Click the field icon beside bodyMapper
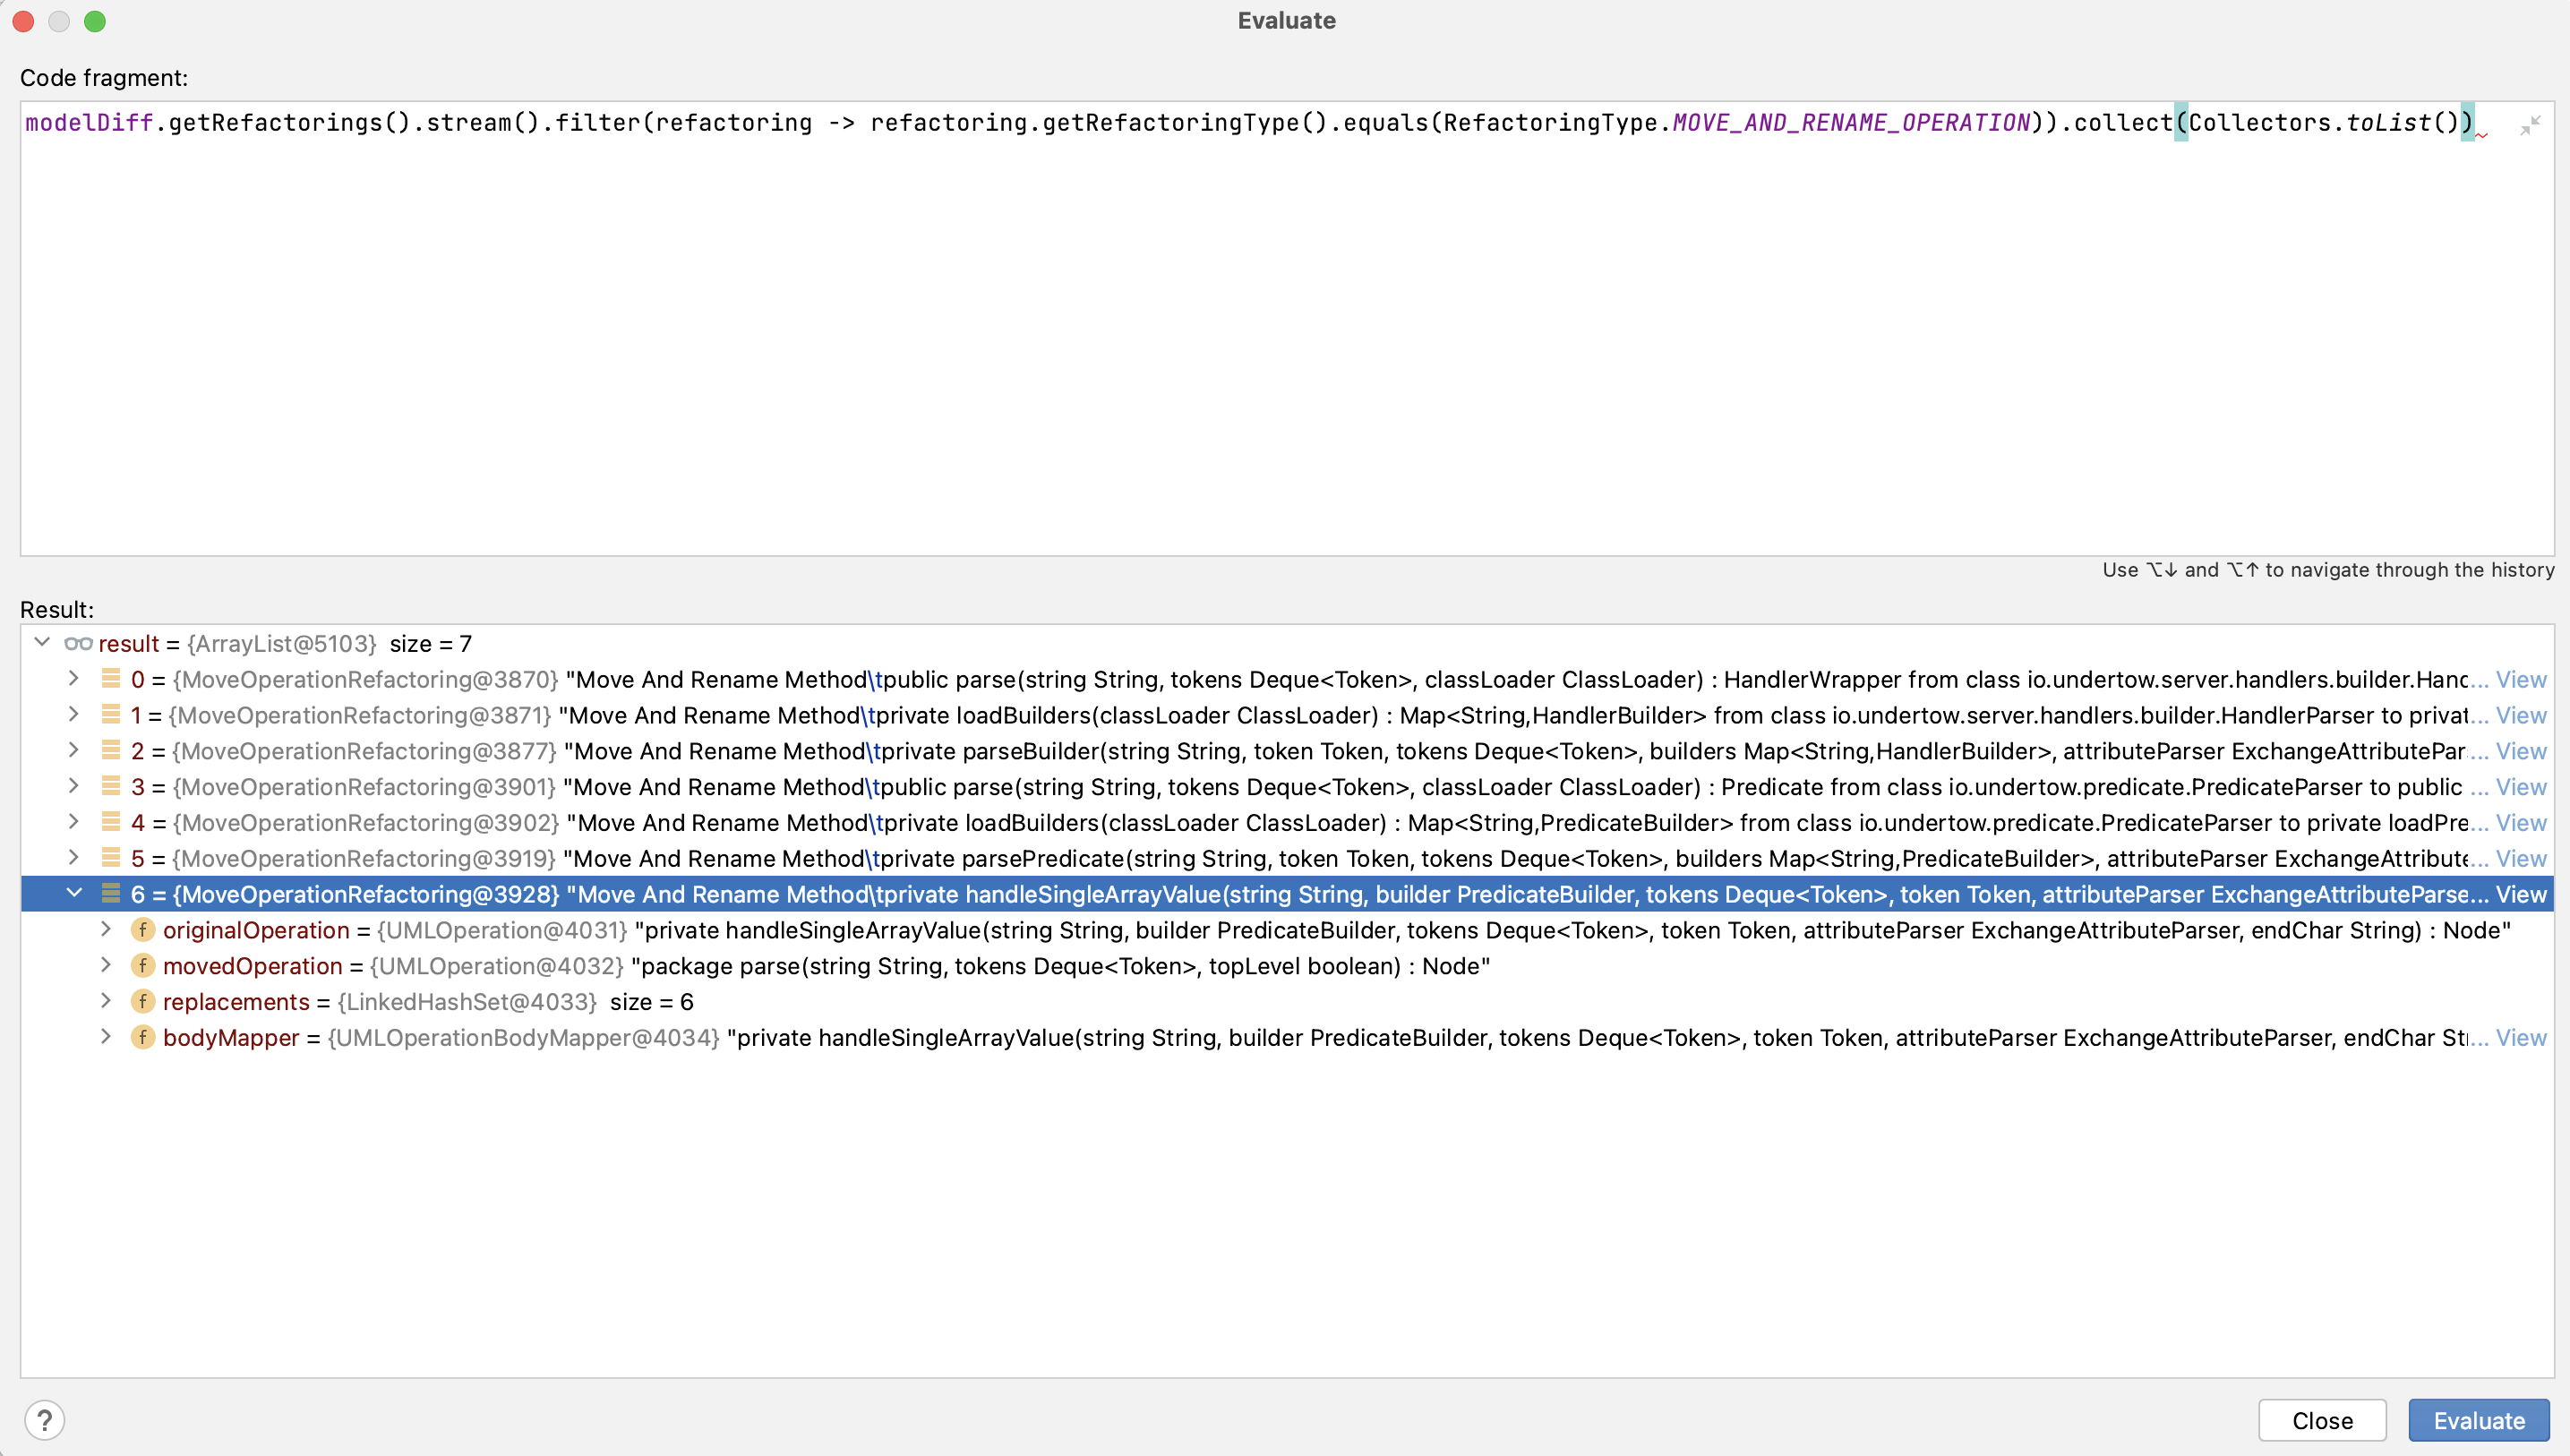The height and width of the screenshot is (1456, 2570). (x=143, y=1037)
